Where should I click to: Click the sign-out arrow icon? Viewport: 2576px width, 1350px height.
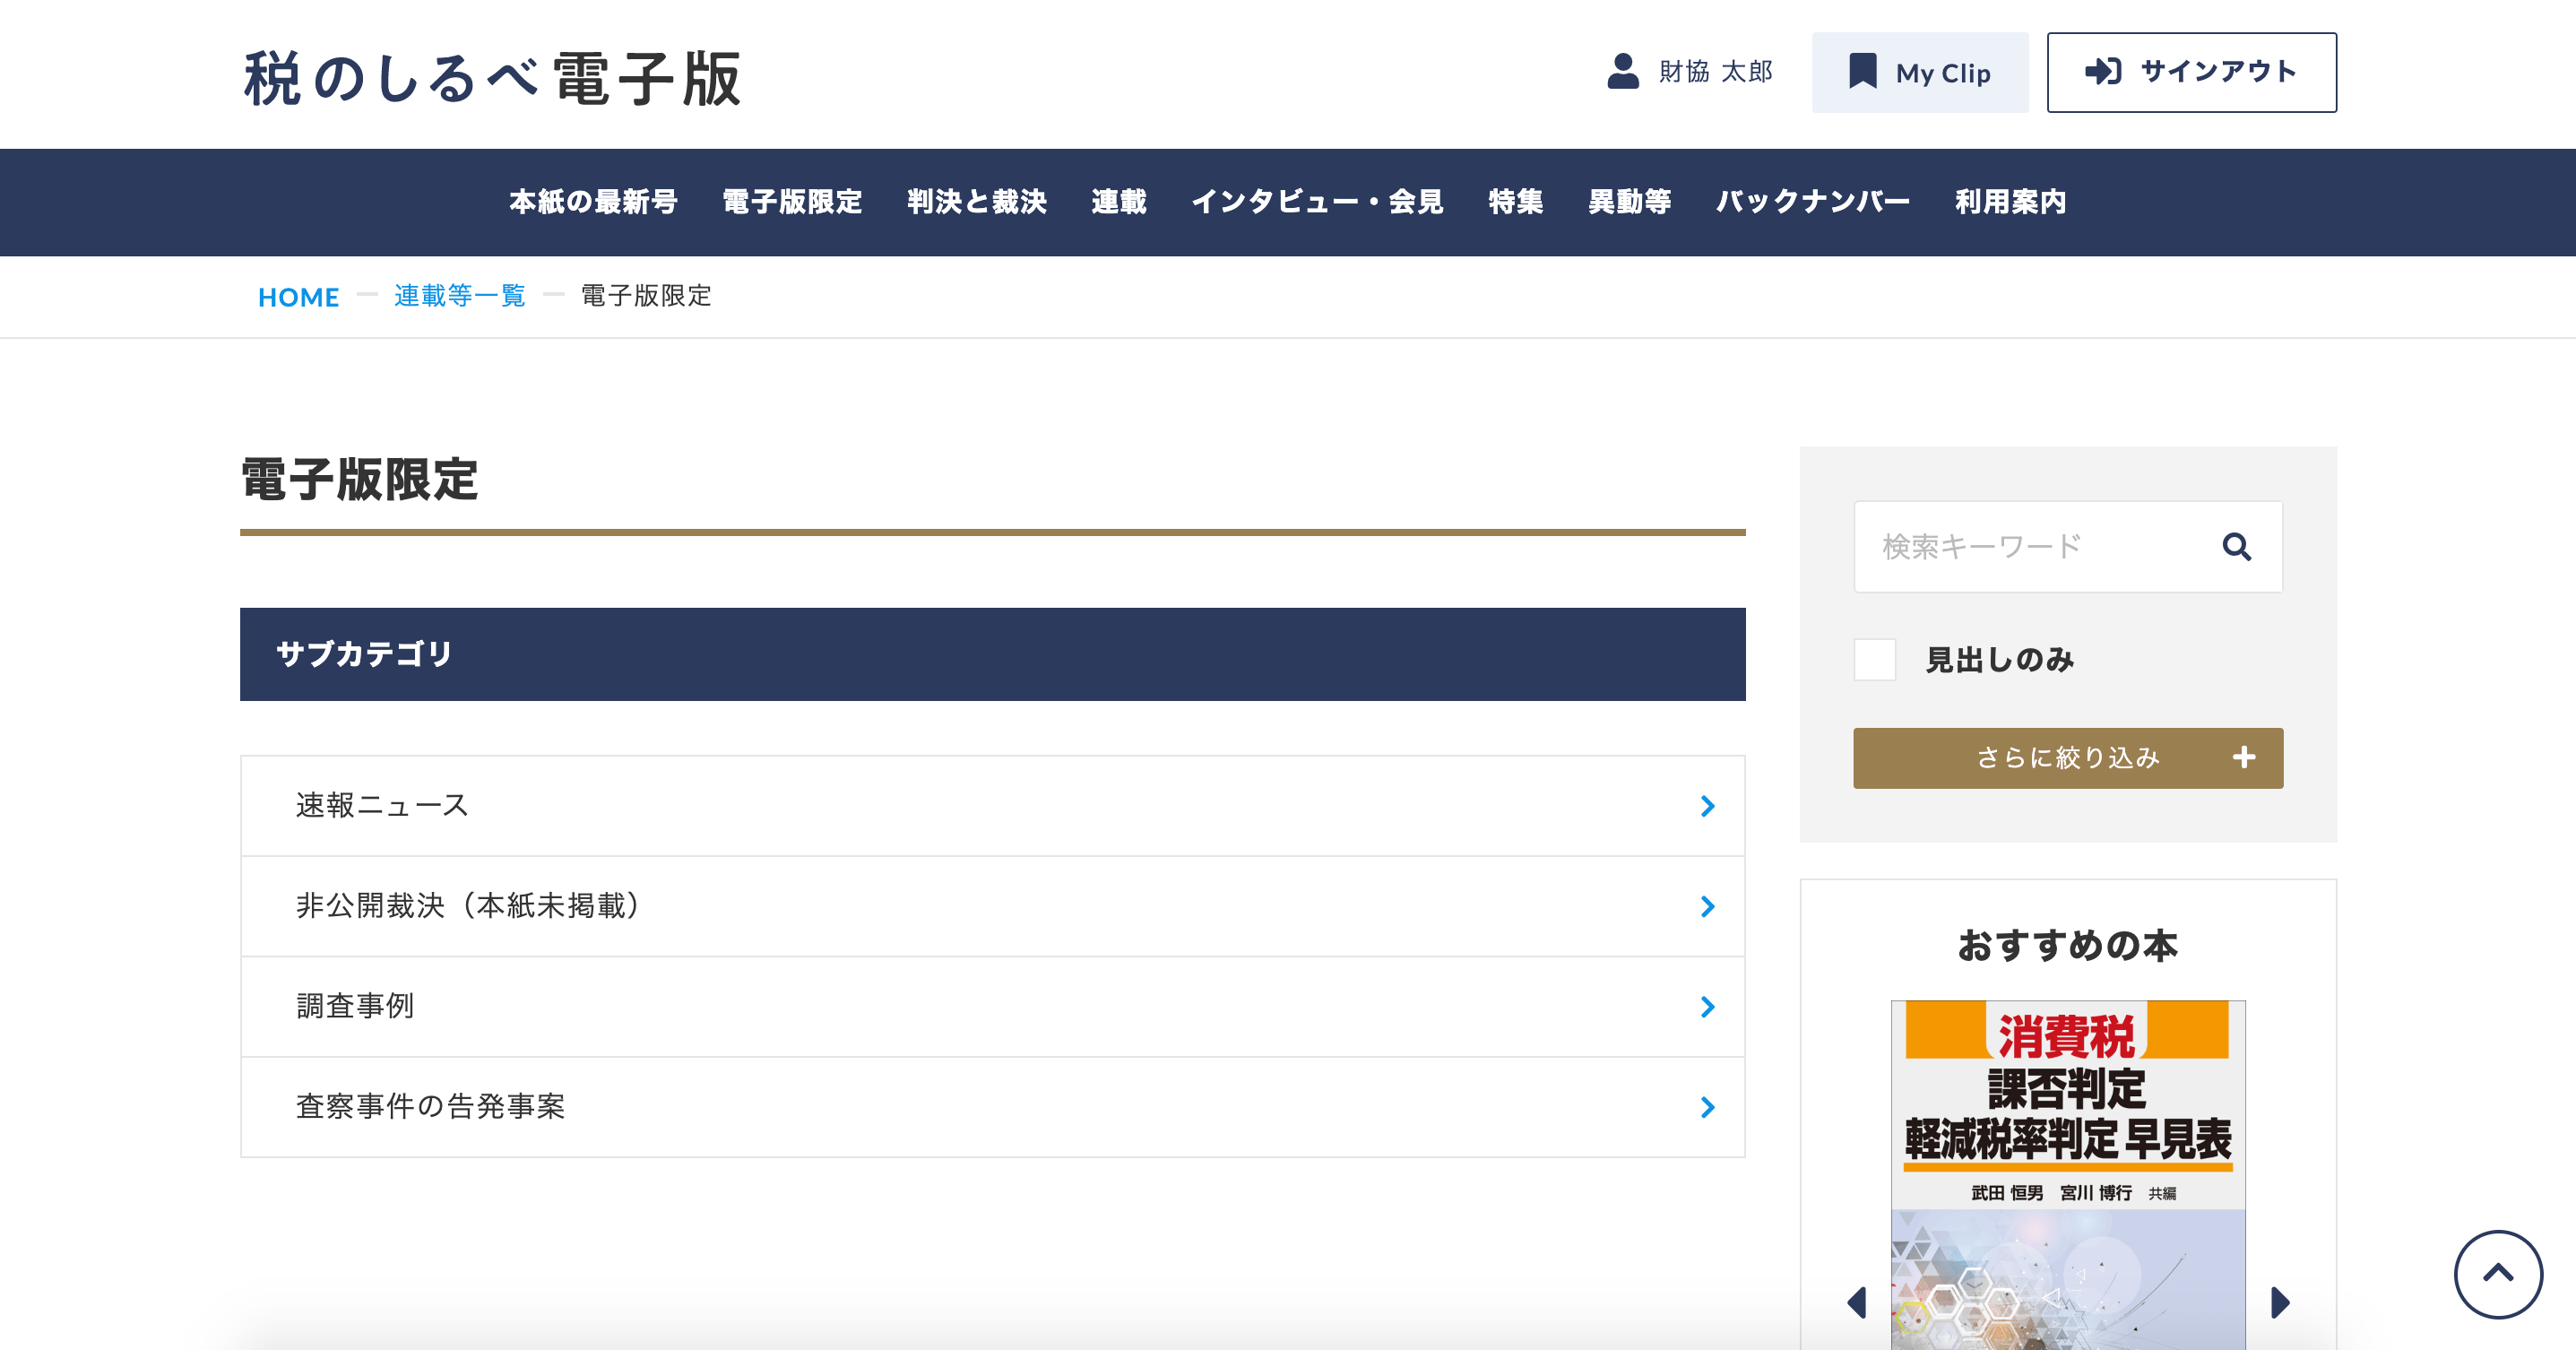(x=2102, y=72)
